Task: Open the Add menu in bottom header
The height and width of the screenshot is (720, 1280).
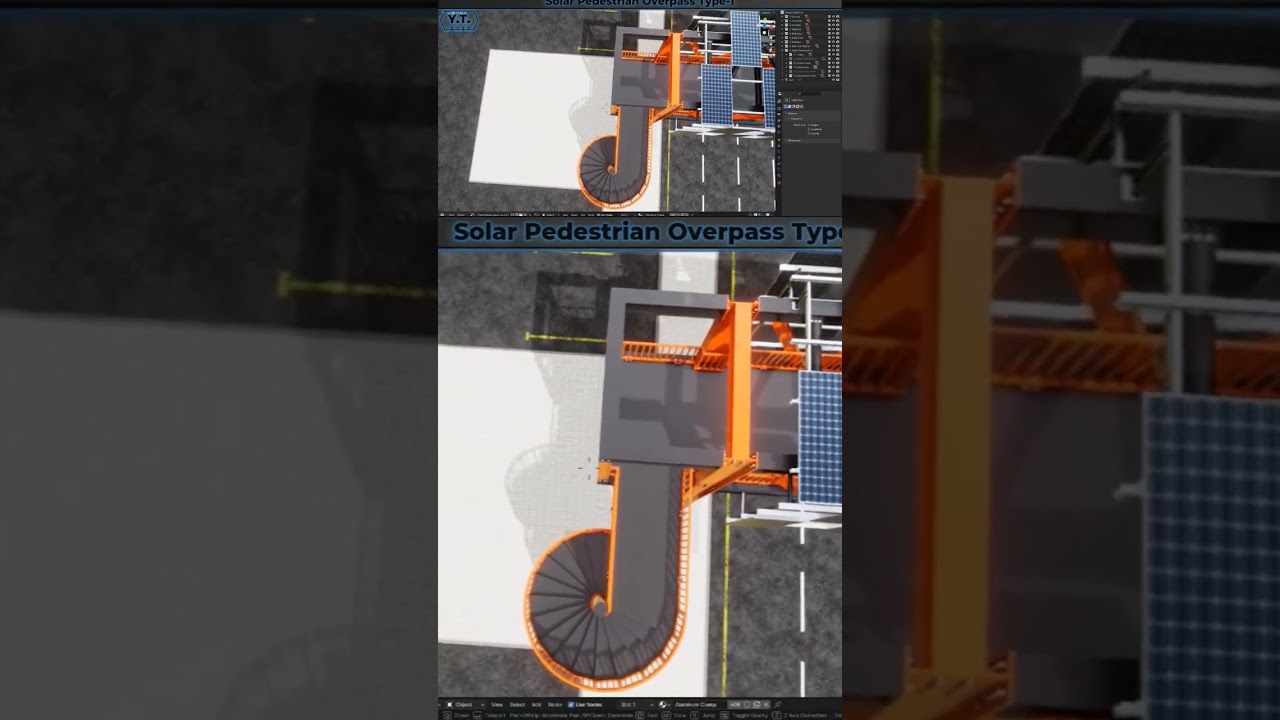Action: coord(536,705)
